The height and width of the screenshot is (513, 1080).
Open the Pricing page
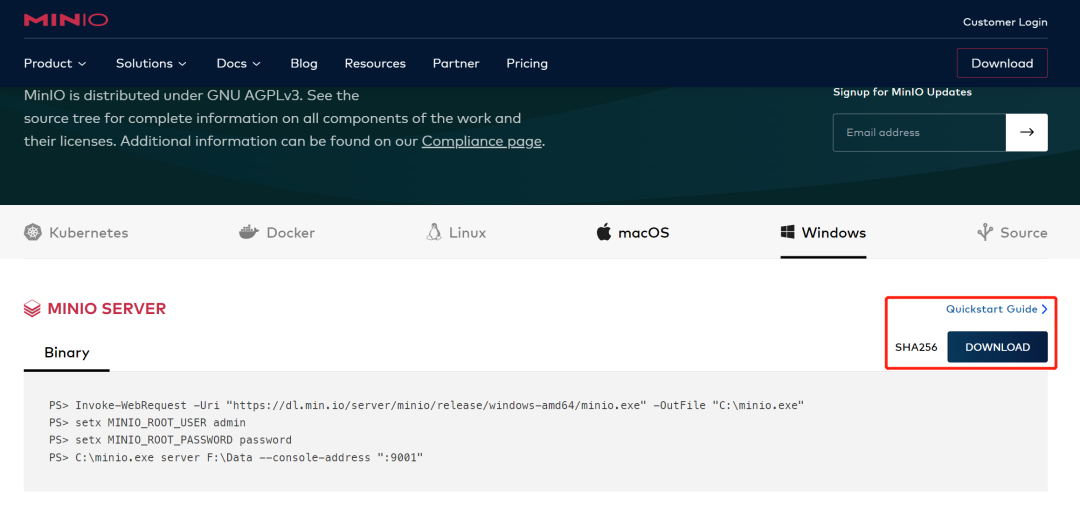coord(527,63)
